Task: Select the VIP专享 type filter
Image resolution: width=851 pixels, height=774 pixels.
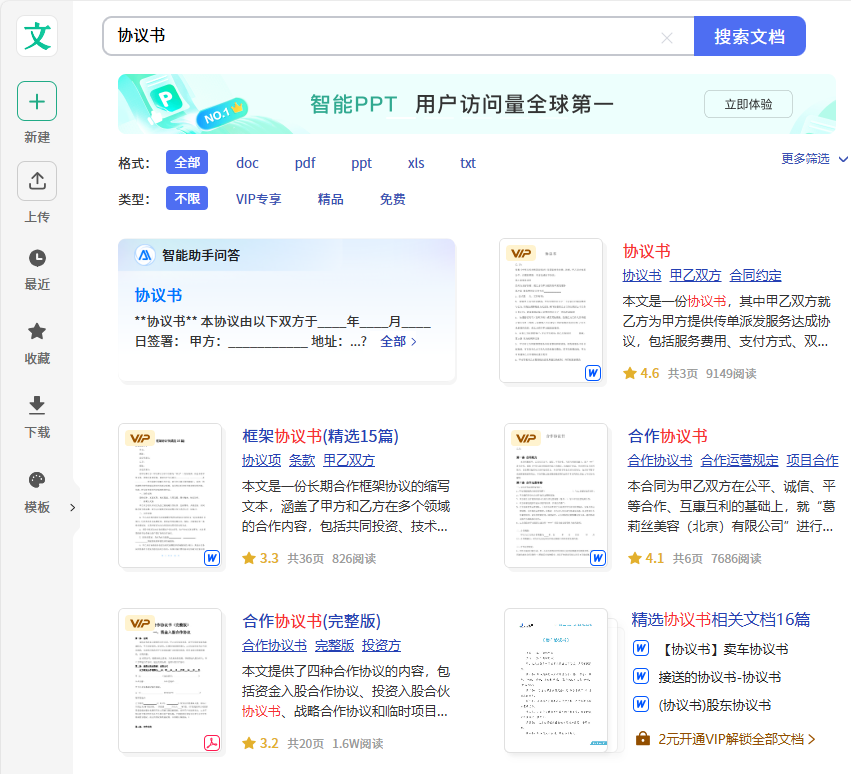Action: pyautogui.click(x=259, y=199)
